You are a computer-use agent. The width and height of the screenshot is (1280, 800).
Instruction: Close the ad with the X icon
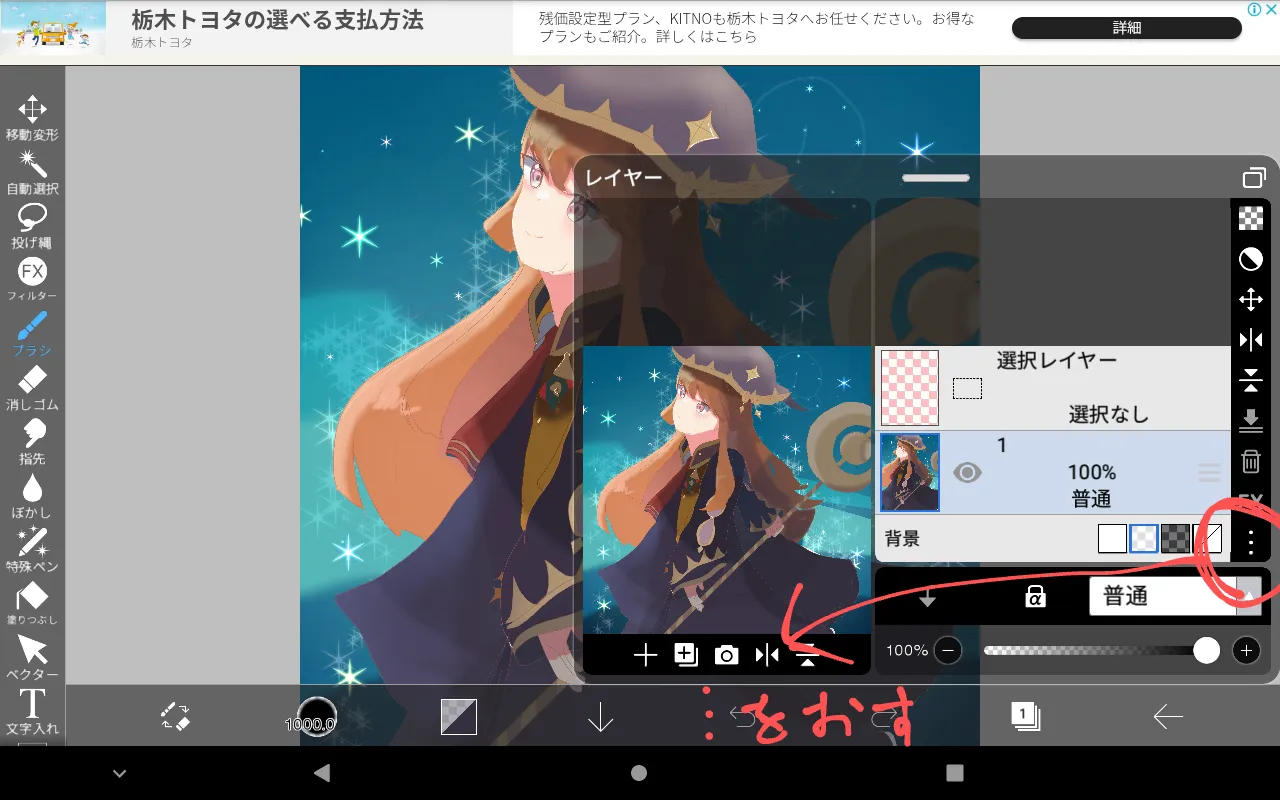[x=1271, y=8]
